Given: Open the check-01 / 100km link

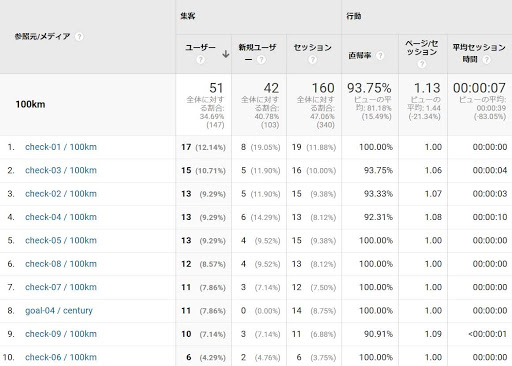Looking at the screenshot, I should tap(61, 147).
